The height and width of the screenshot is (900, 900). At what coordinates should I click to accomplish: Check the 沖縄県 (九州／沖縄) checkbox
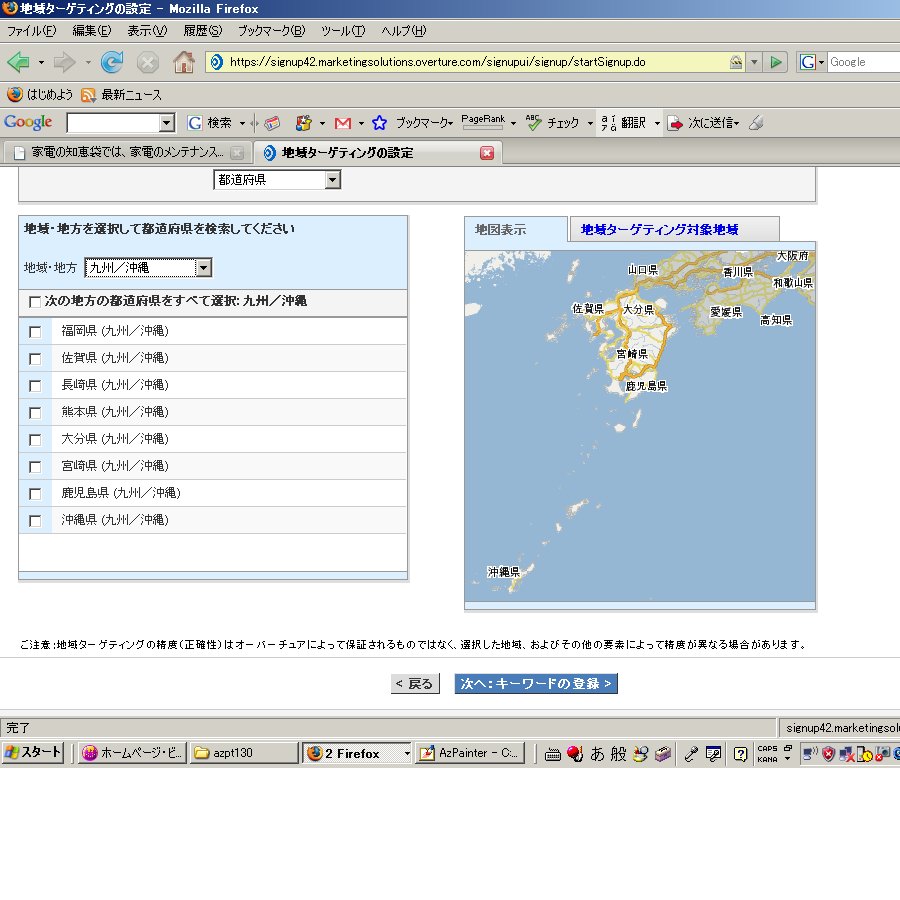[35, 521]
